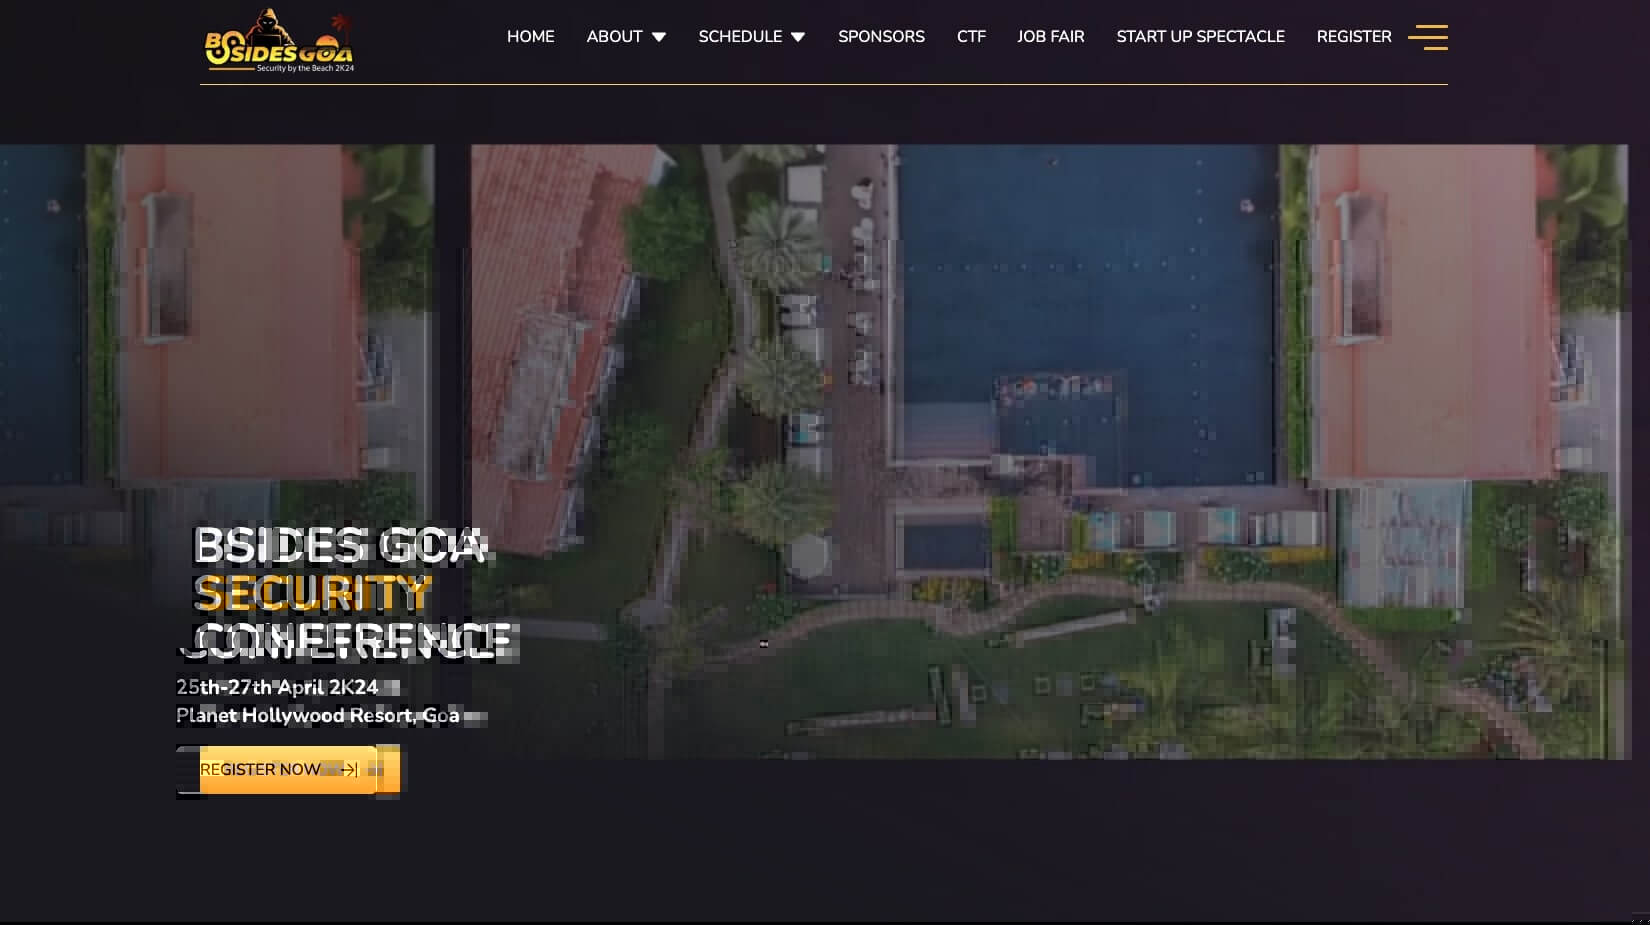Select the yellow SECURITY heading text
The width and height of the screenshot is (1650, 925).
pos(312,593)
